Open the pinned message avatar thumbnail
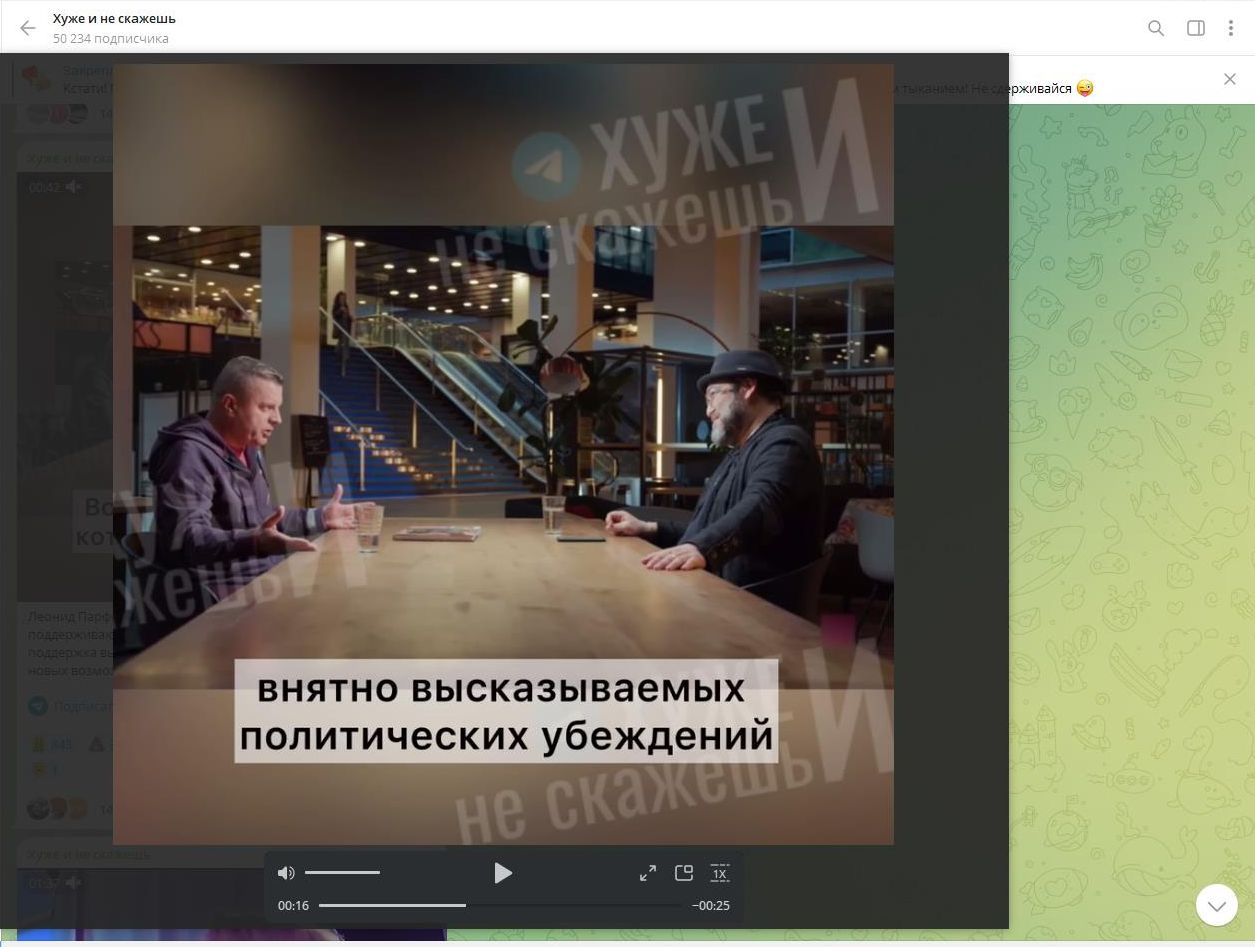Image resolution: width=1255 pixels, height=947 pixels. point(36,78)
